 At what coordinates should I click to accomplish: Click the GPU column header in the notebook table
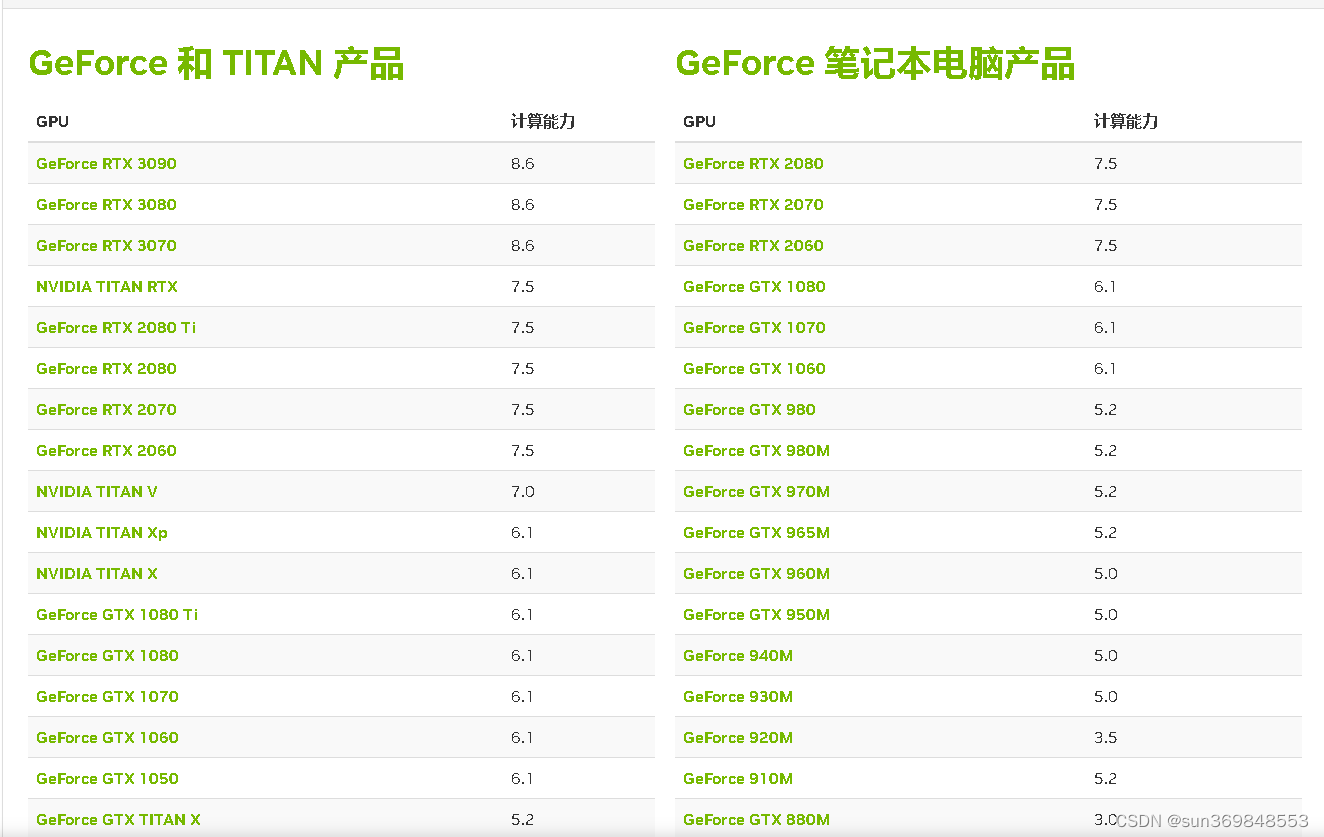699,121
